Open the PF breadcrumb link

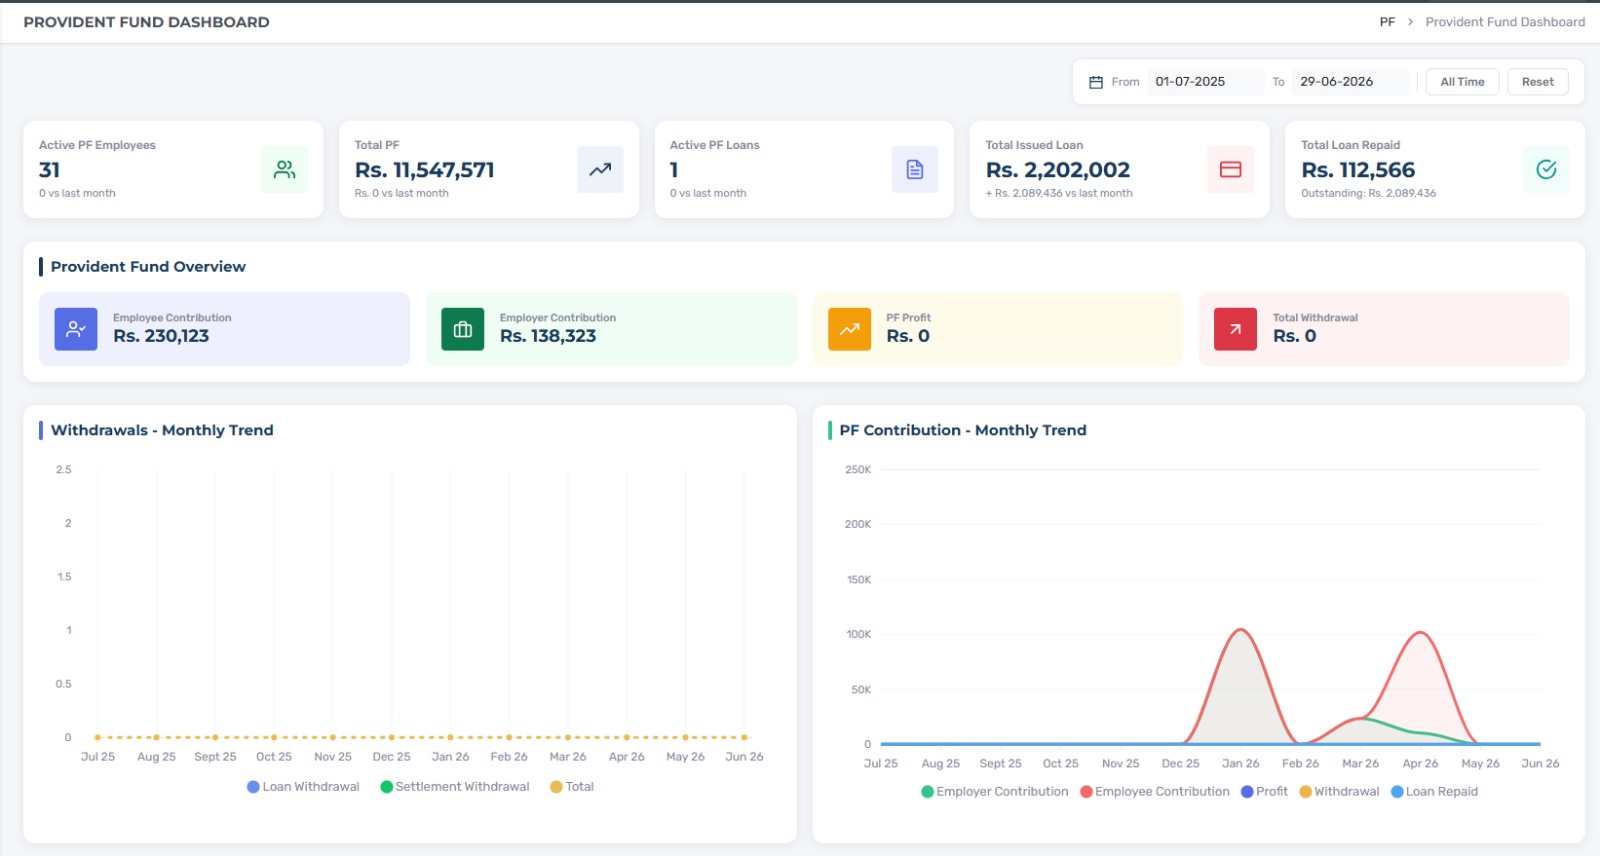[1387, 22]
